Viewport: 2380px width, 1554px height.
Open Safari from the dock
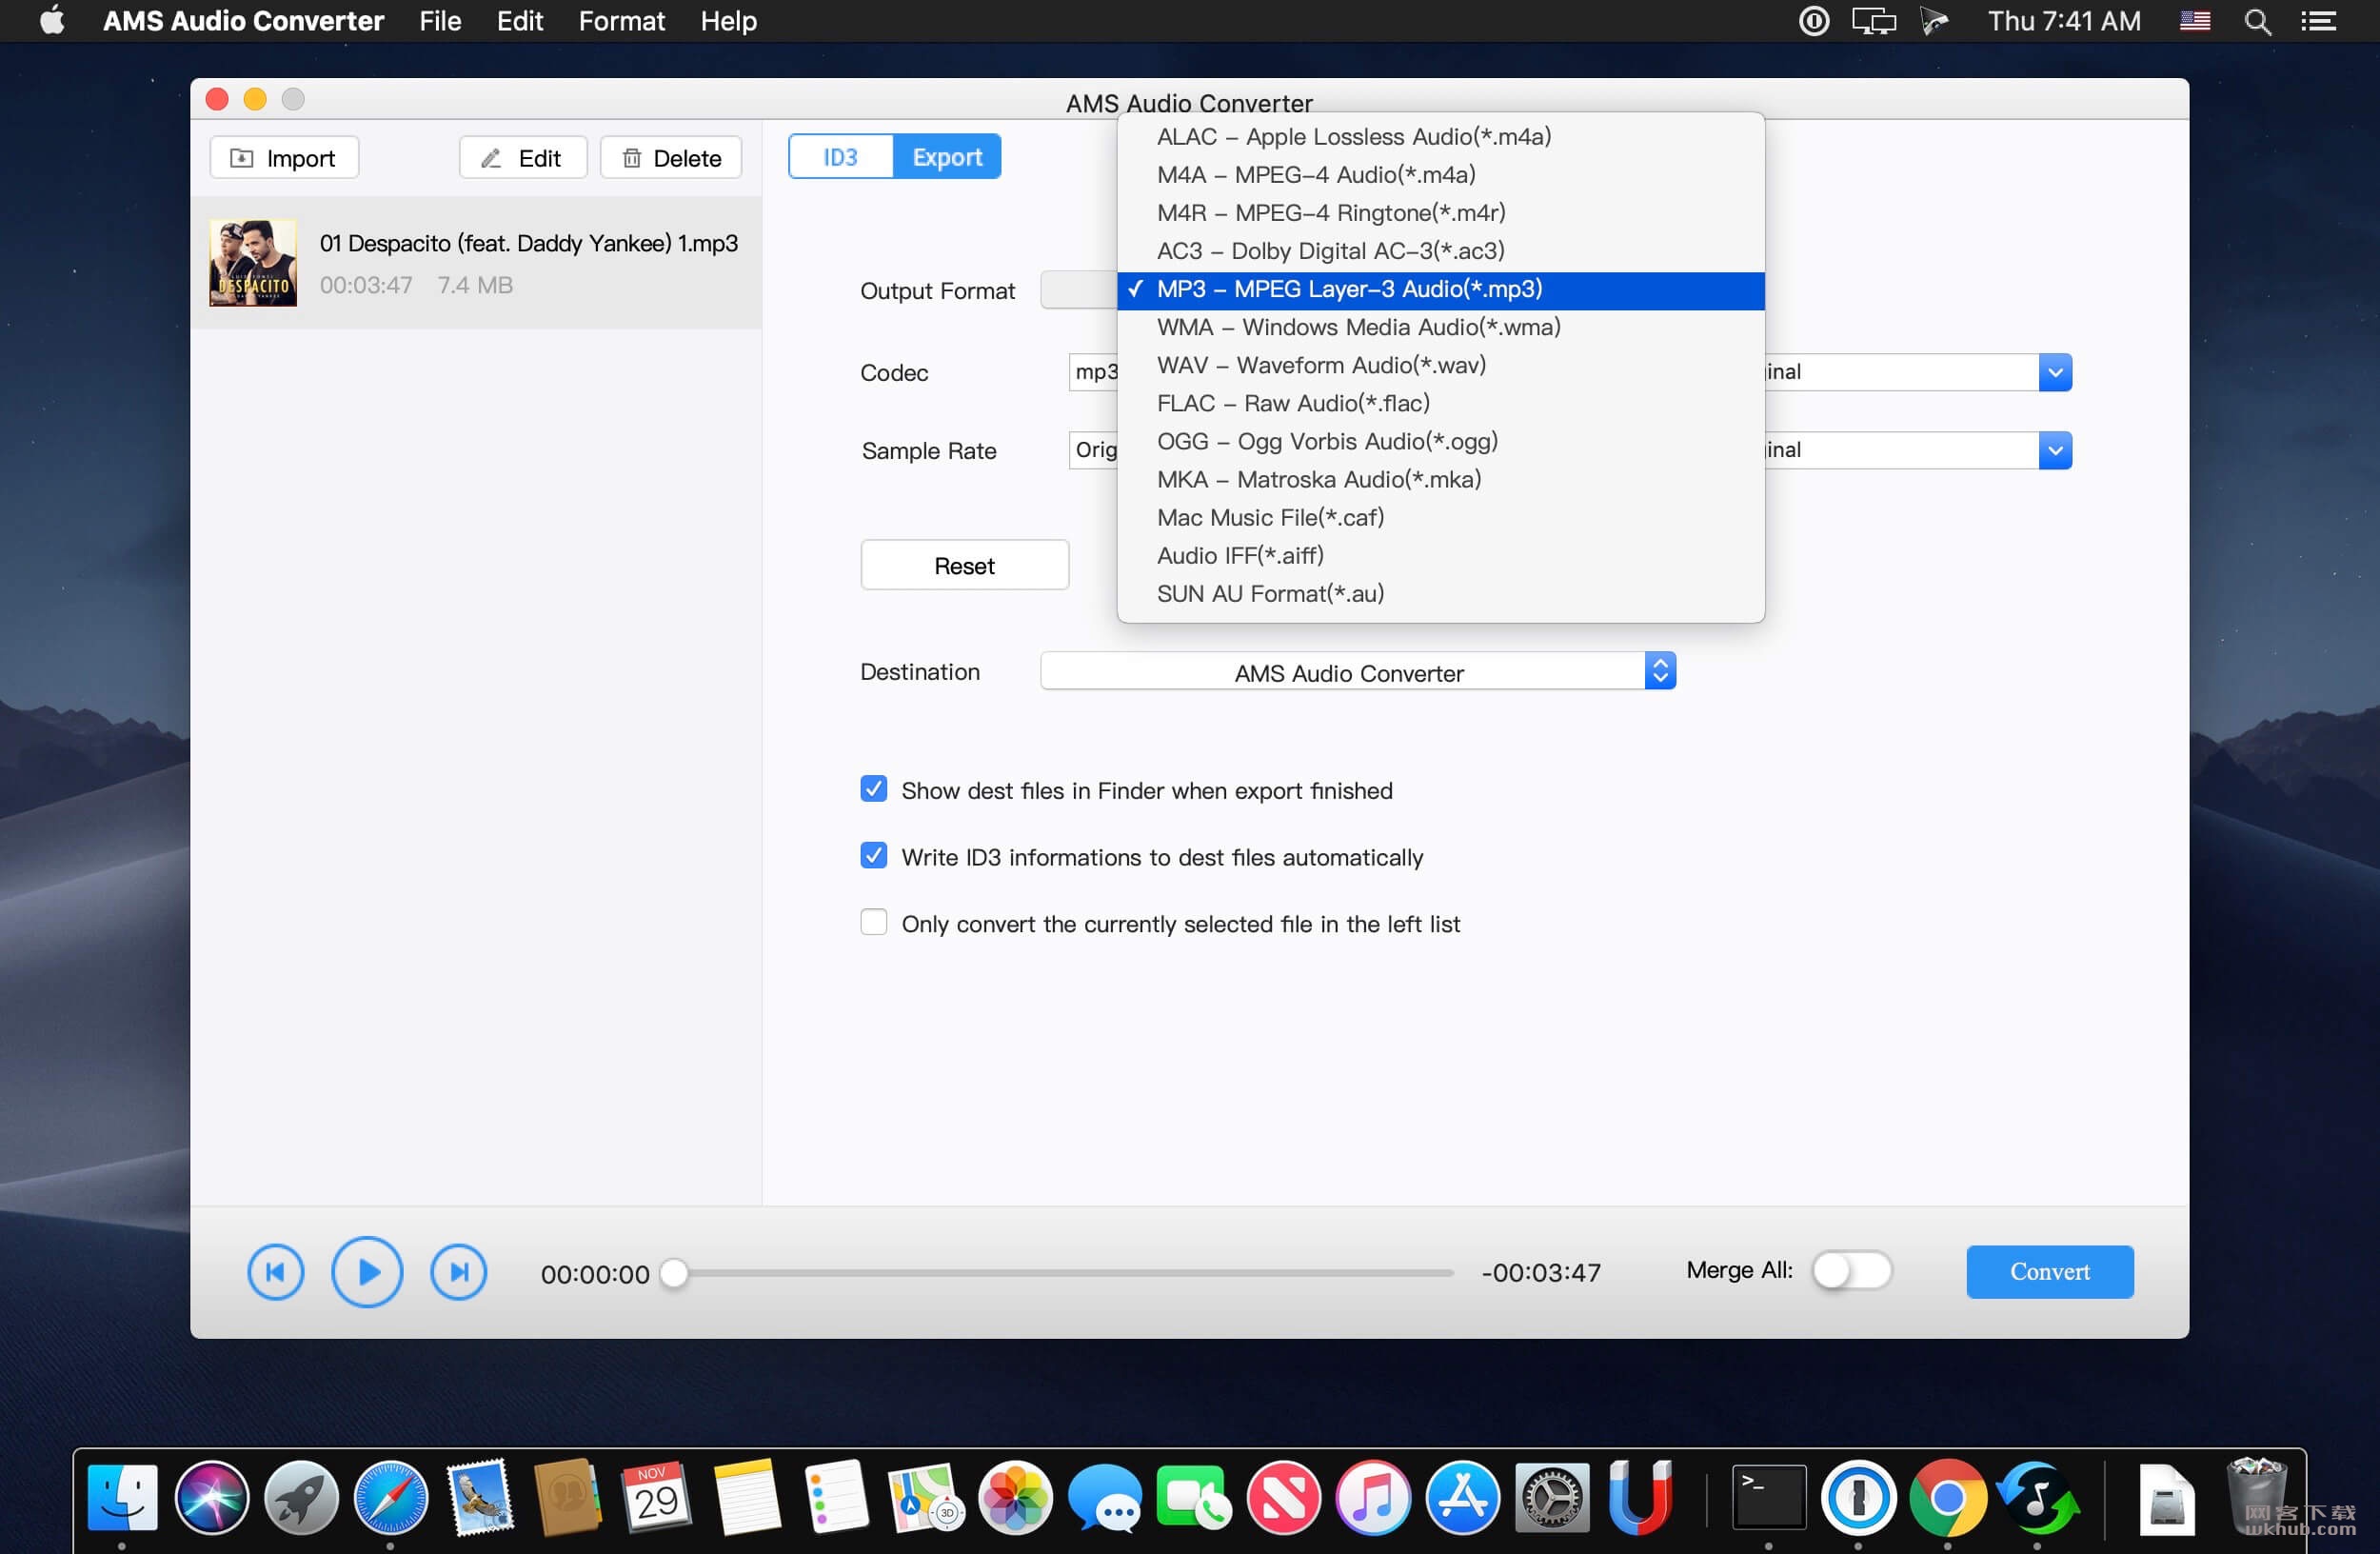391,1498
